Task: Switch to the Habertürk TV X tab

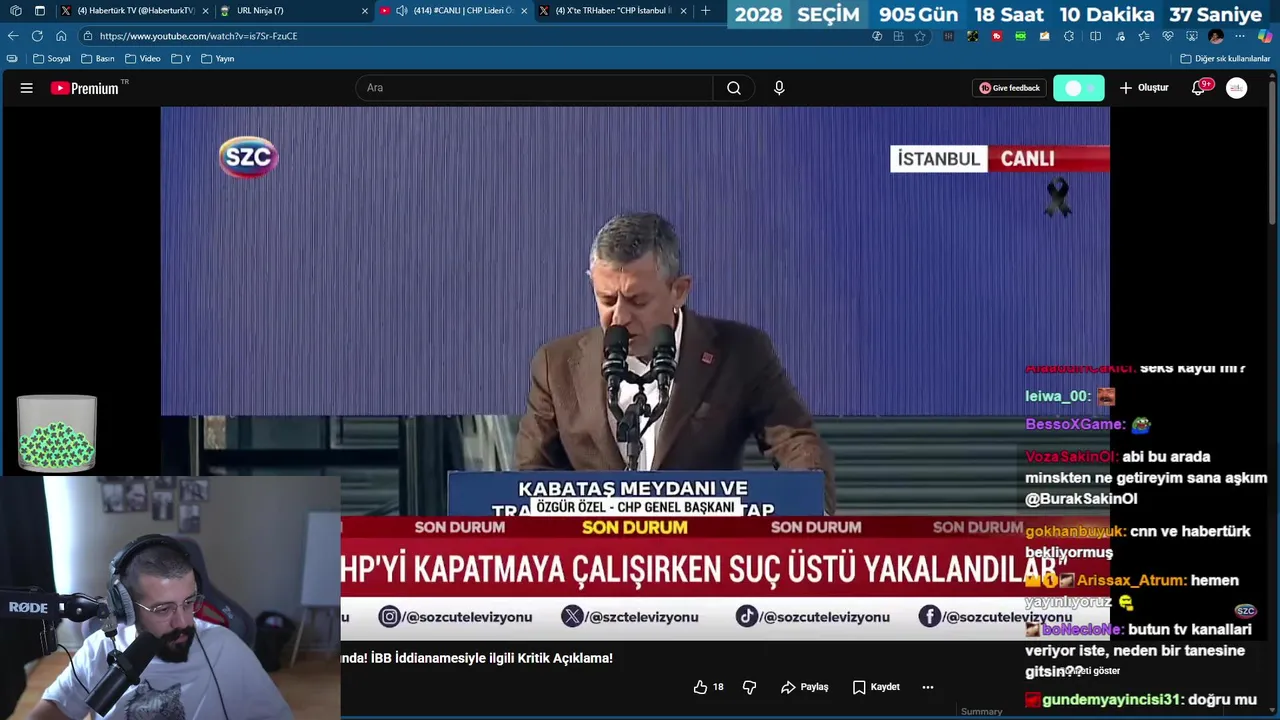Action: point(134,11)
